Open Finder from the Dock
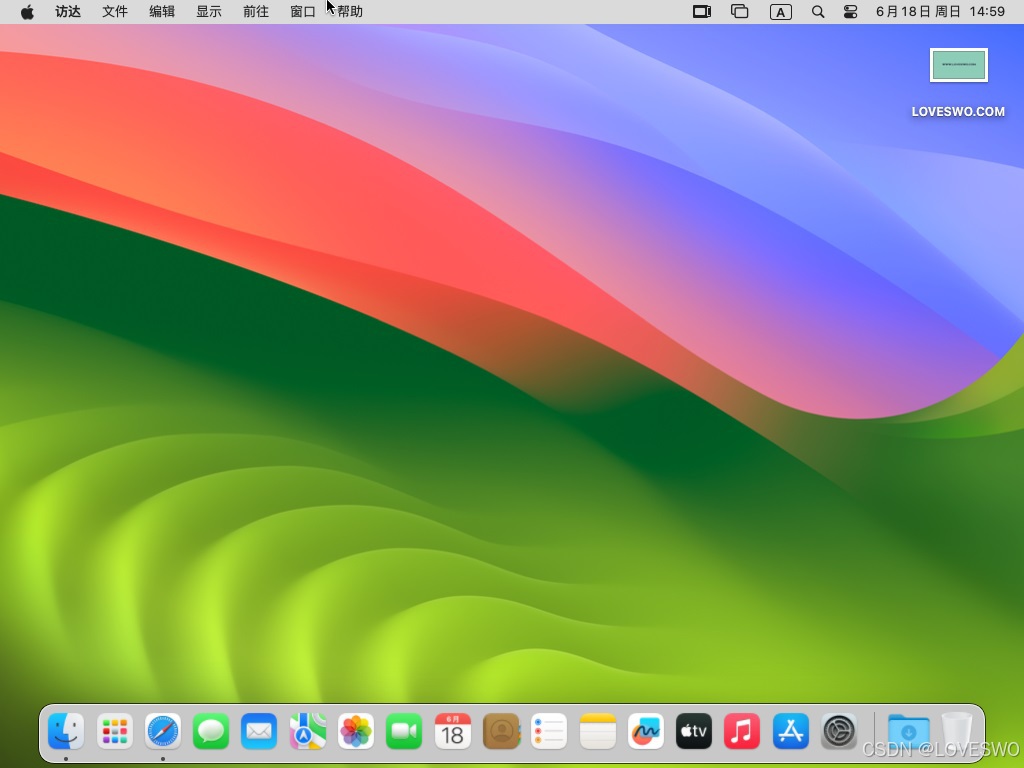Image resolution: width=1024 pixels, height=768 pixels. click(66, 731)
